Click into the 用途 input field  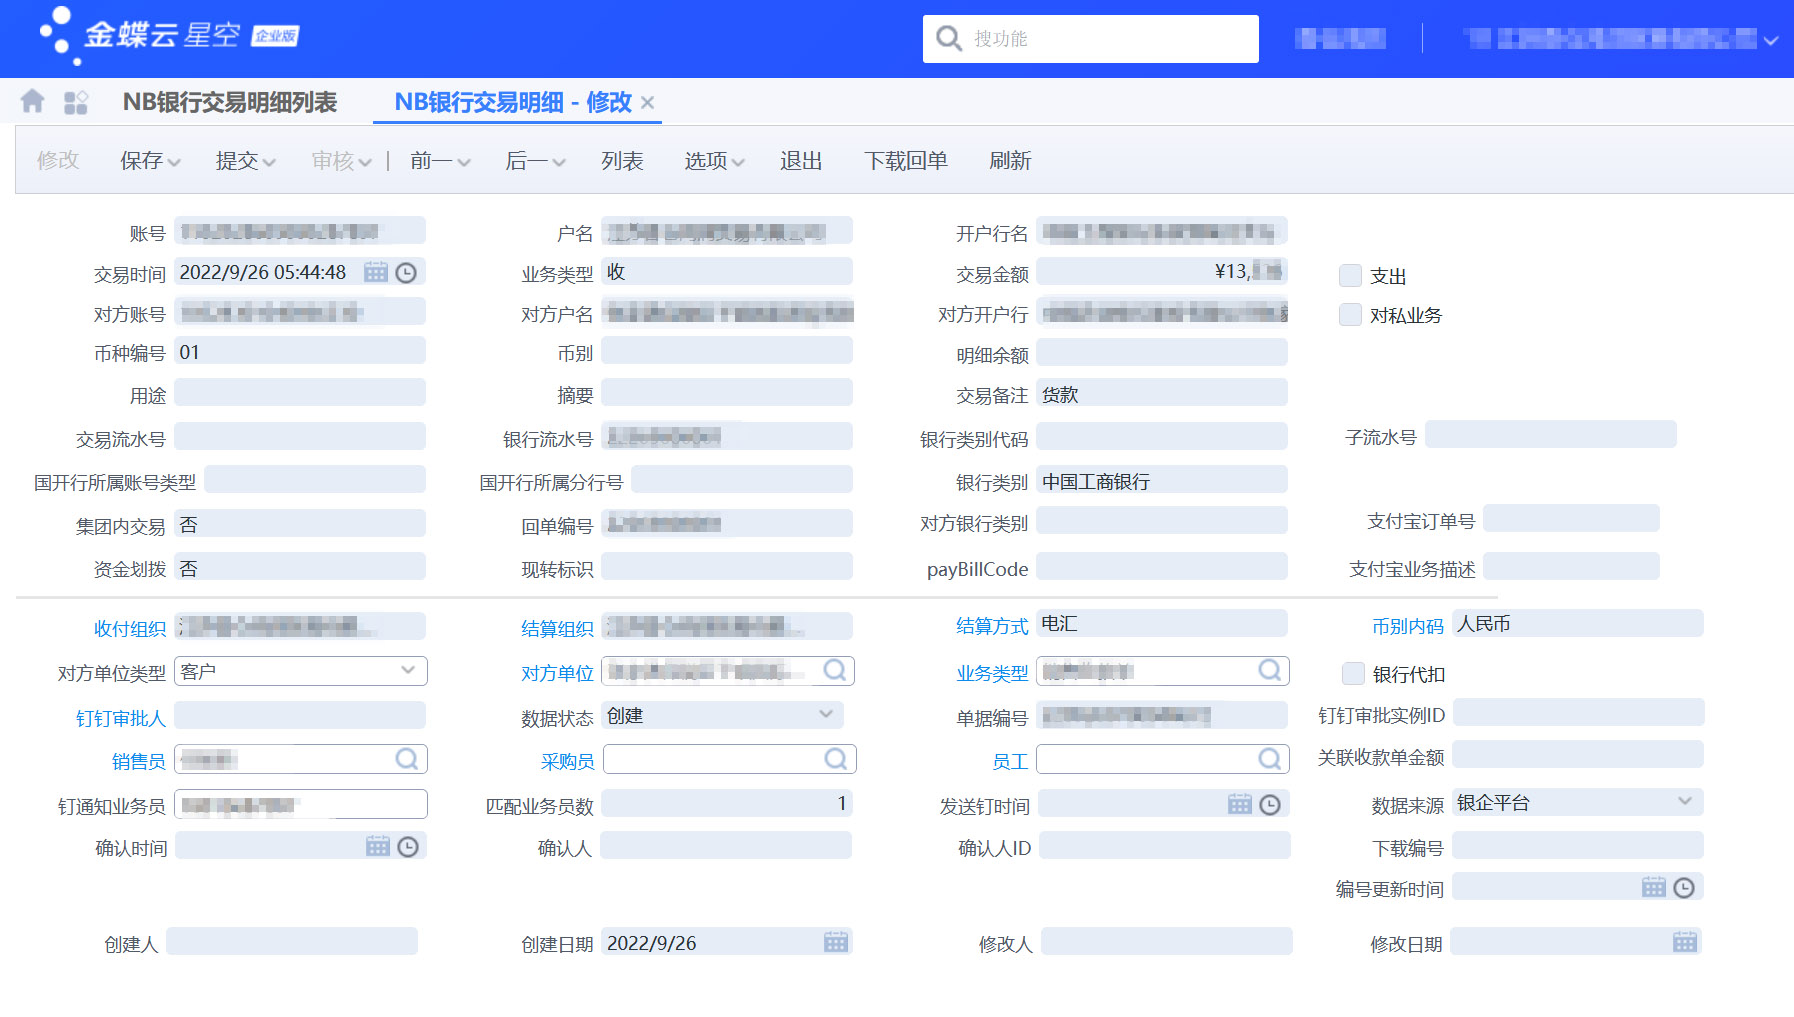(300, 393)
